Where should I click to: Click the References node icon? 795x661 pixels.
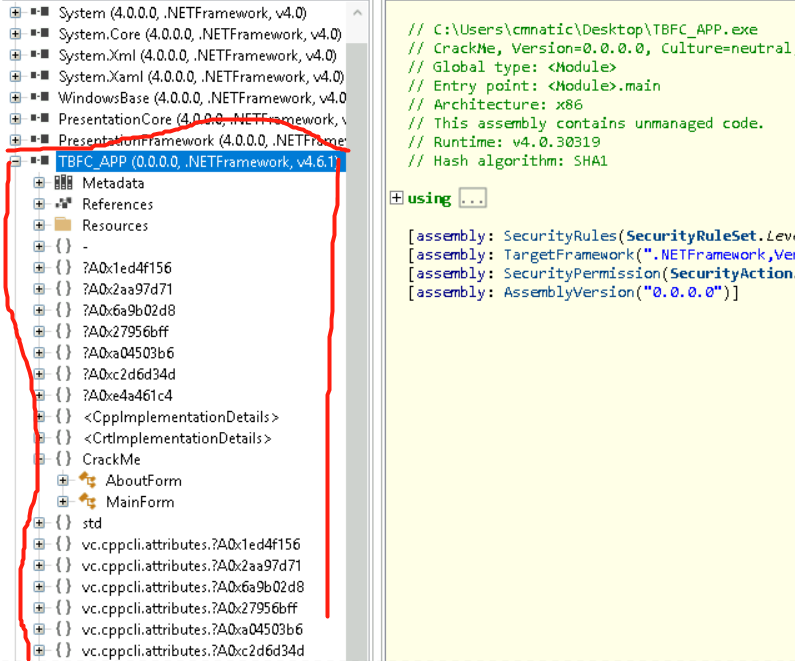pyautogui.click(x=63, y=204)
